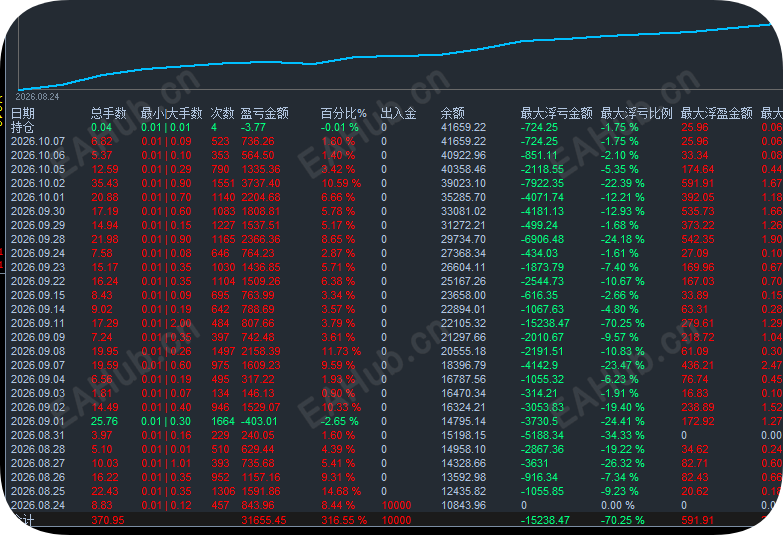Select the 2026.09.01 date row
This screenshot has height=535, width=783.
[x=38, y=421]
